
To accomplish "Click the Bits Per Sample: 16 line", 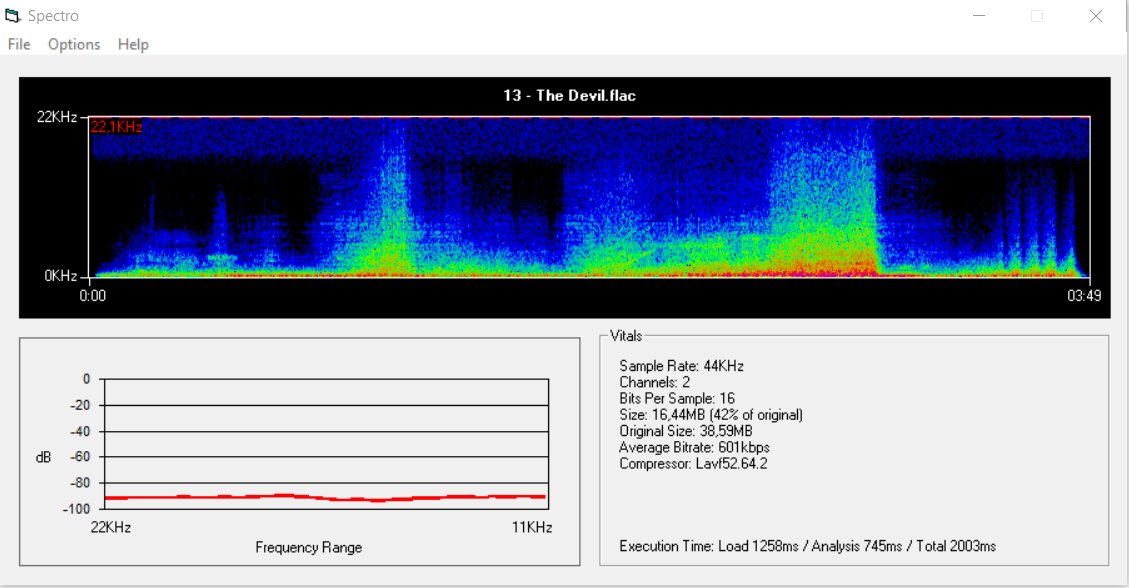I will click(x=677, y=398).
